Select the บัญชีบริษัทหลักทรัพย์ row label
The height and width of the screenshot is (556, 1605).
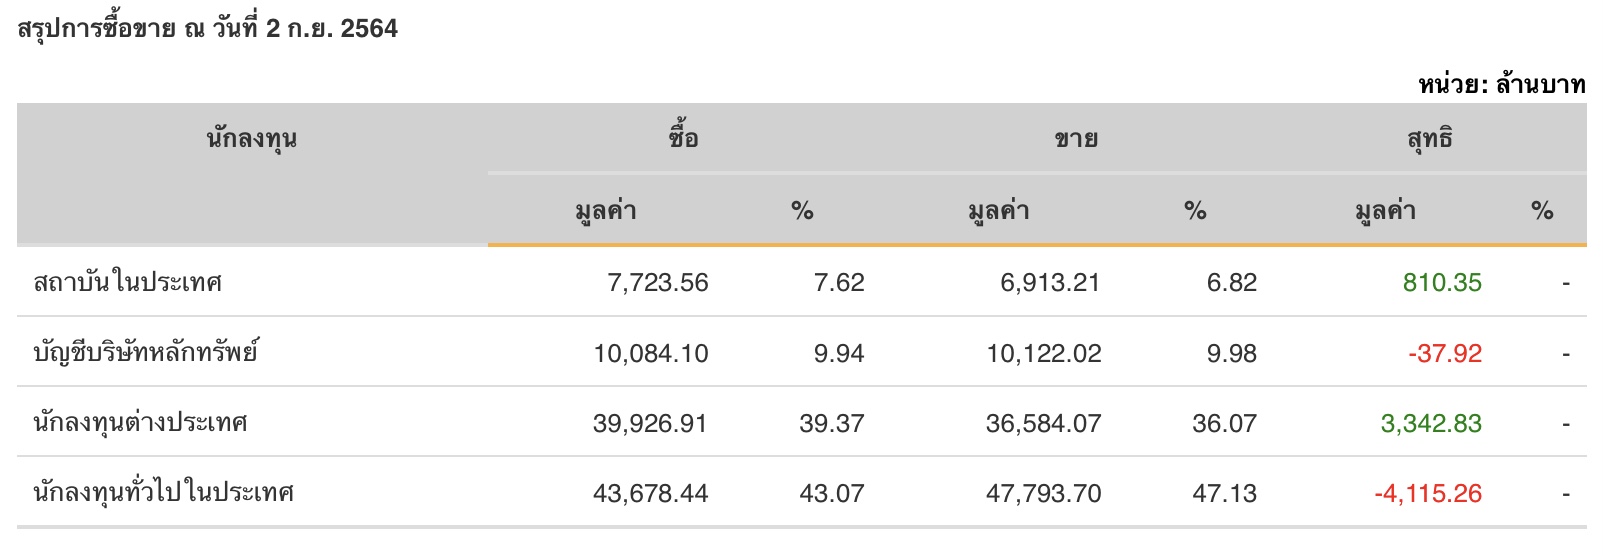pos(145,352)
